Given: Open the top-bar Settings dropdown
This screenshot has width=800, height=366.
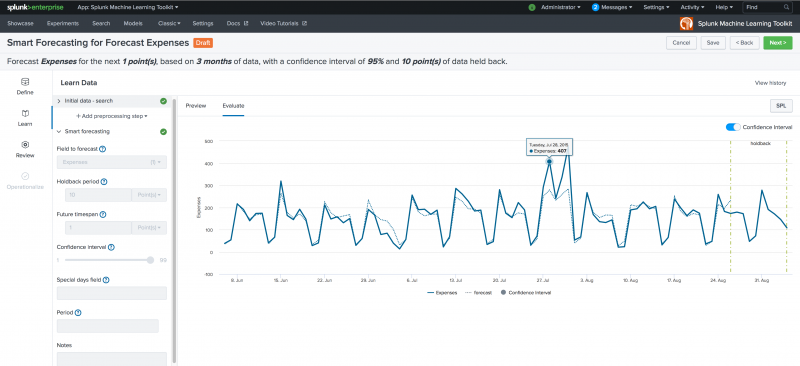Looking at the screenshot, I should (656, 7).
